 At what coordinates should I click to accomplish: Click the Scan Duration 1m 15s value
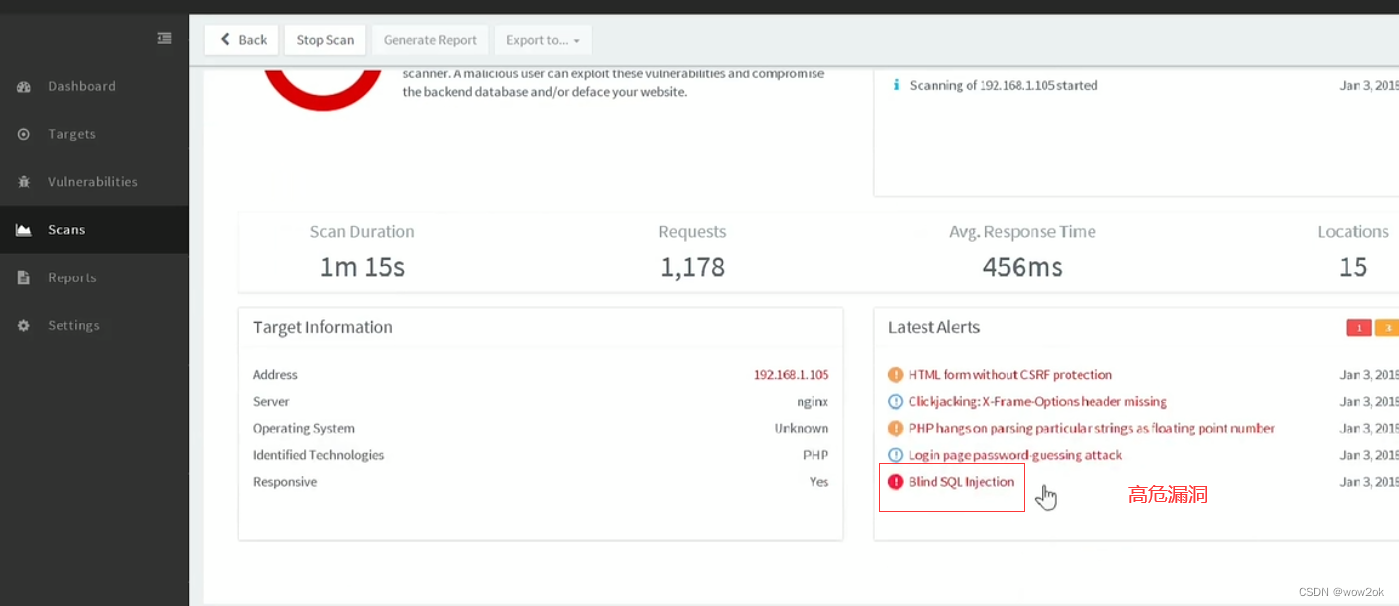pos(362,267)
